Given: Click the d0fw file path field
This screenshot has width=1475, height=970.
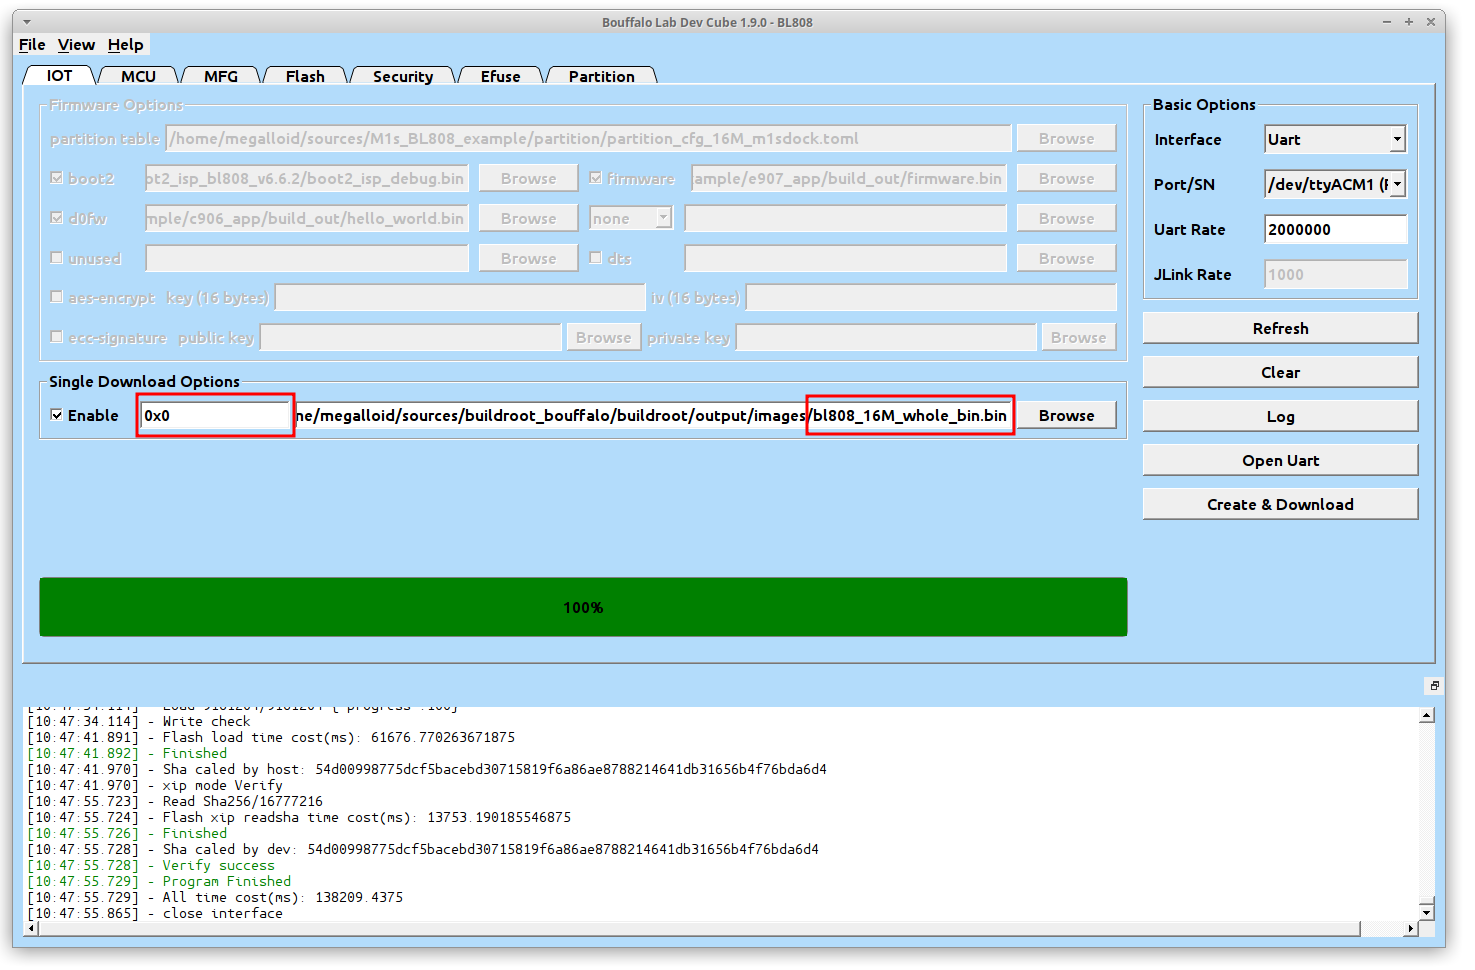Looking at the screenshot, I should pyautogui.click(x=306, y=218).
